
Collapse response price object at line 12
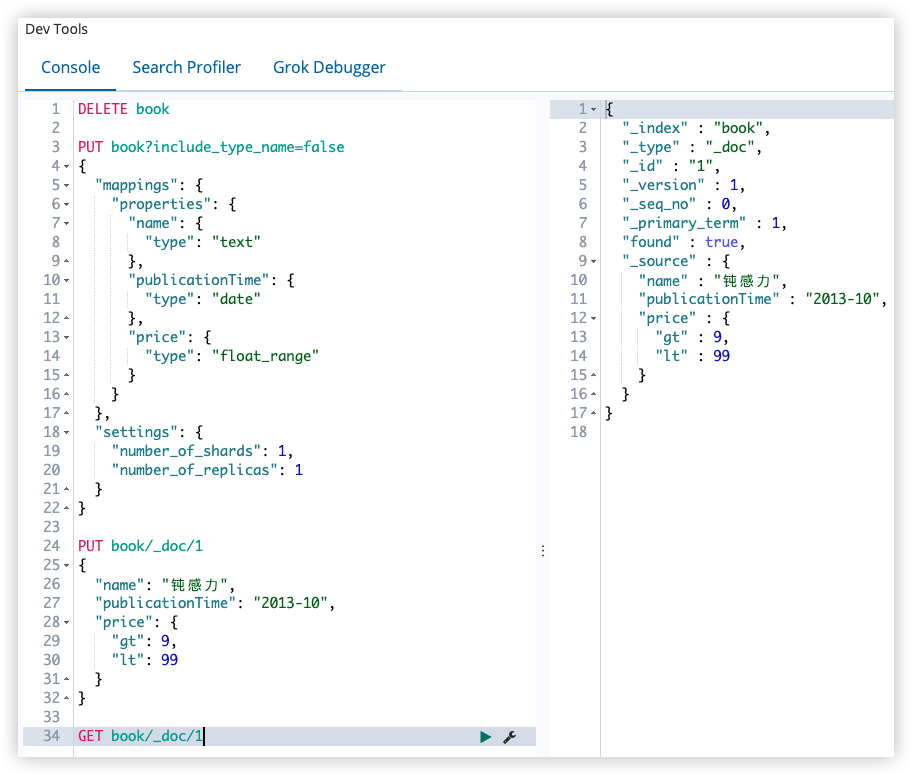coord(593,319)
